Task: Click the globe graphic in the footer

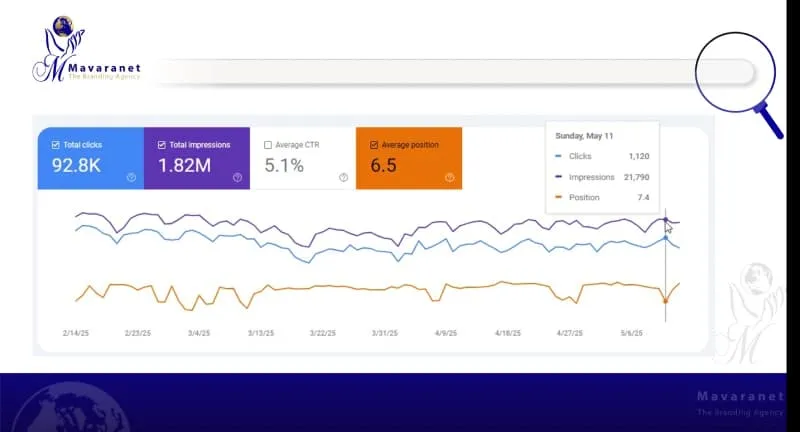Action: pyautogui.click(x=70, y=410)
